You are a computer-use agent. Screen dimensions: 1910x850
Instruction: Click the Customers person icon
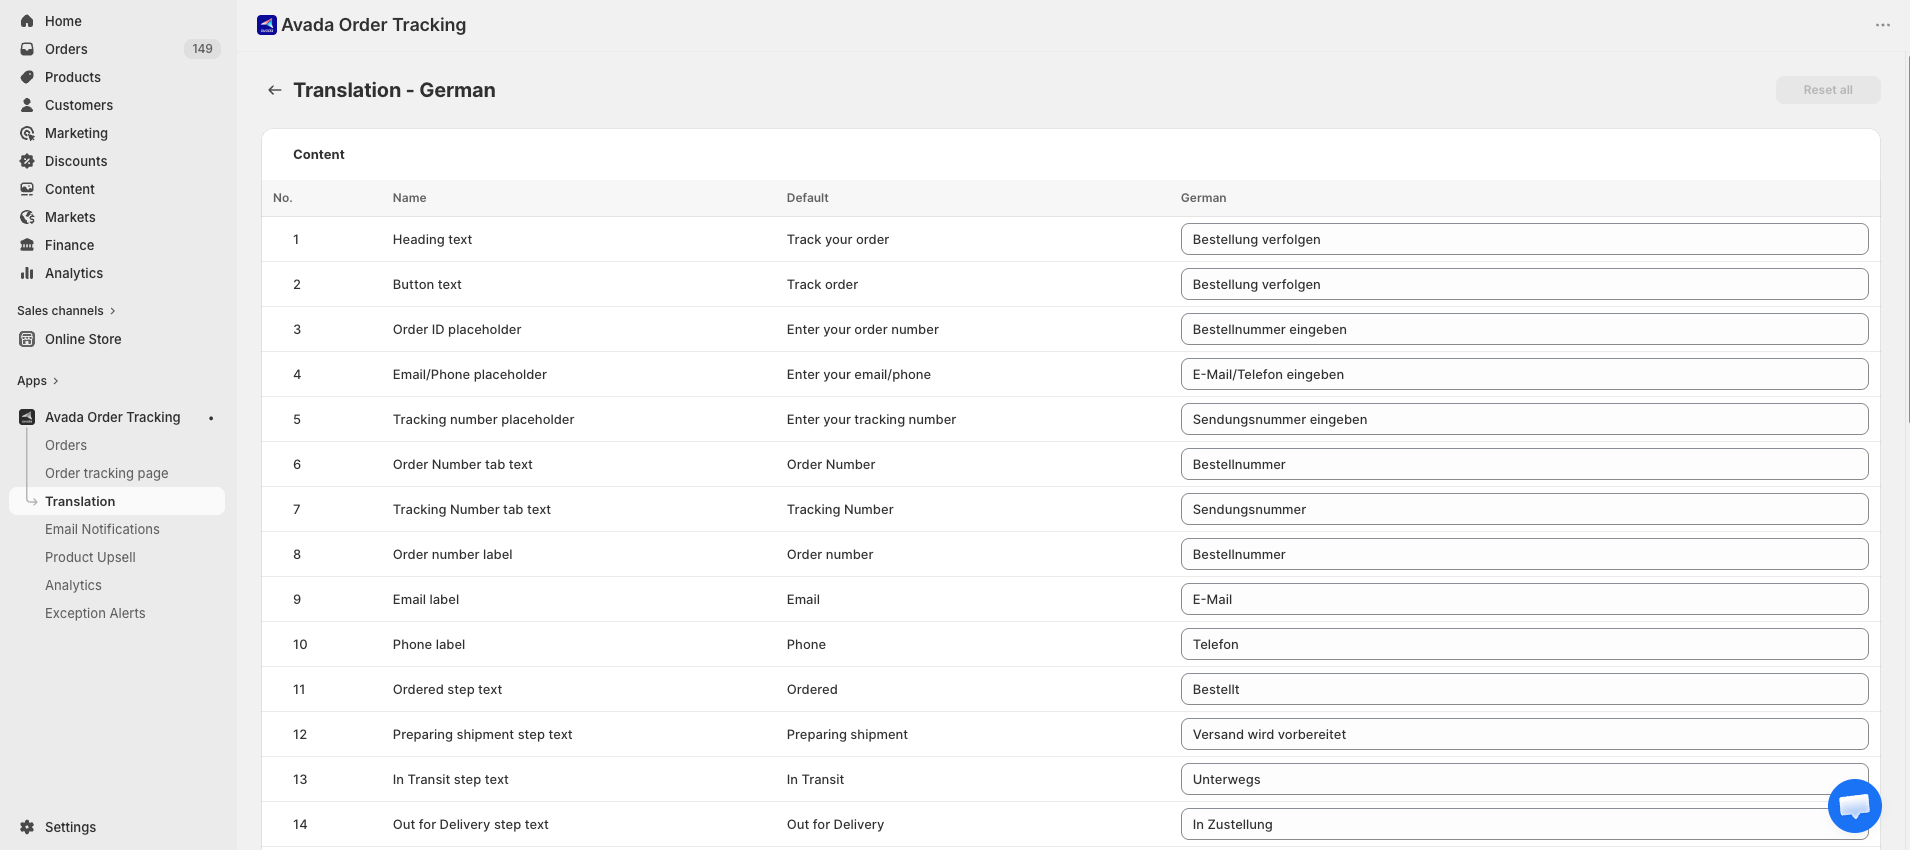pos(27,105)
